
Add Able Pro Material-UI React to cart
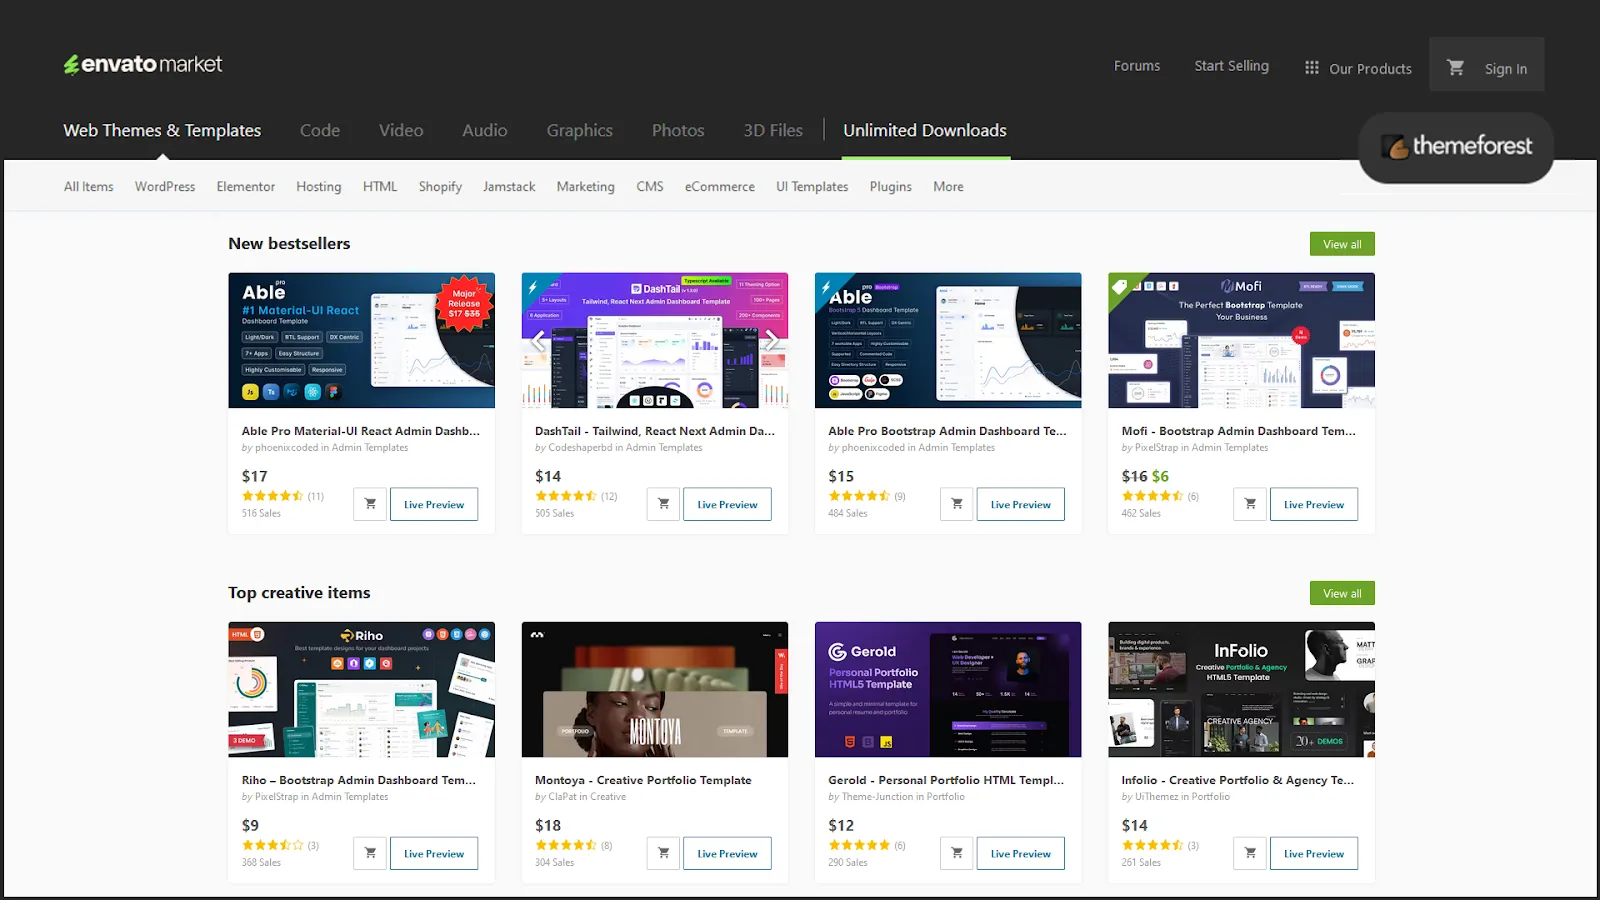pos(370,504)
